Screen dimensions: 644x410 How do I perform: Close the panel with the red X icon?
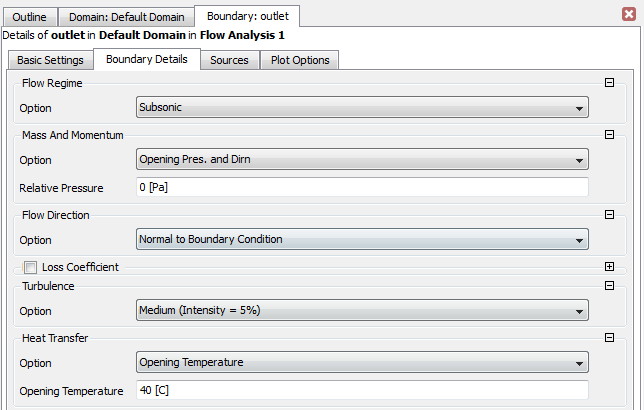[x=628, y=15]
